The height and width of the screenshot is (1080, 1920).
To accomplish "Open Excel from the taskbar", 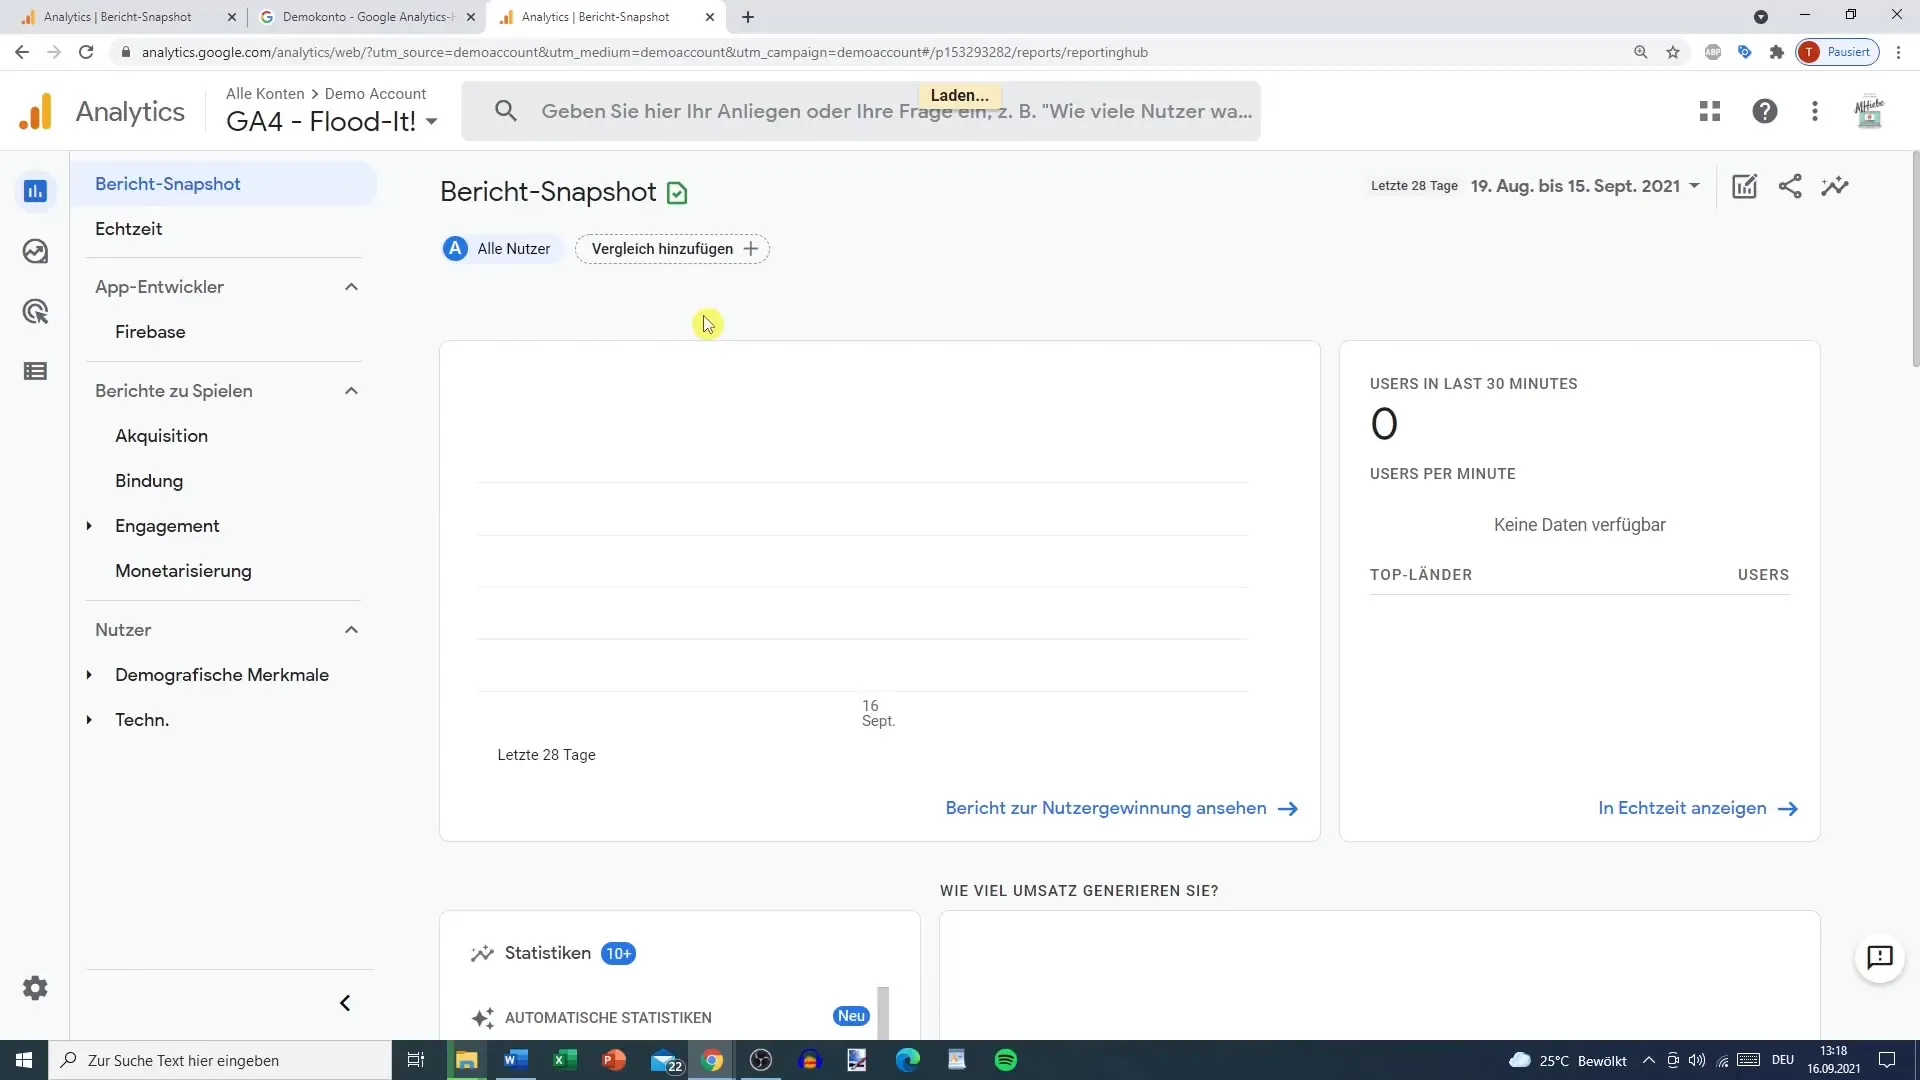I will point(565,1060).
